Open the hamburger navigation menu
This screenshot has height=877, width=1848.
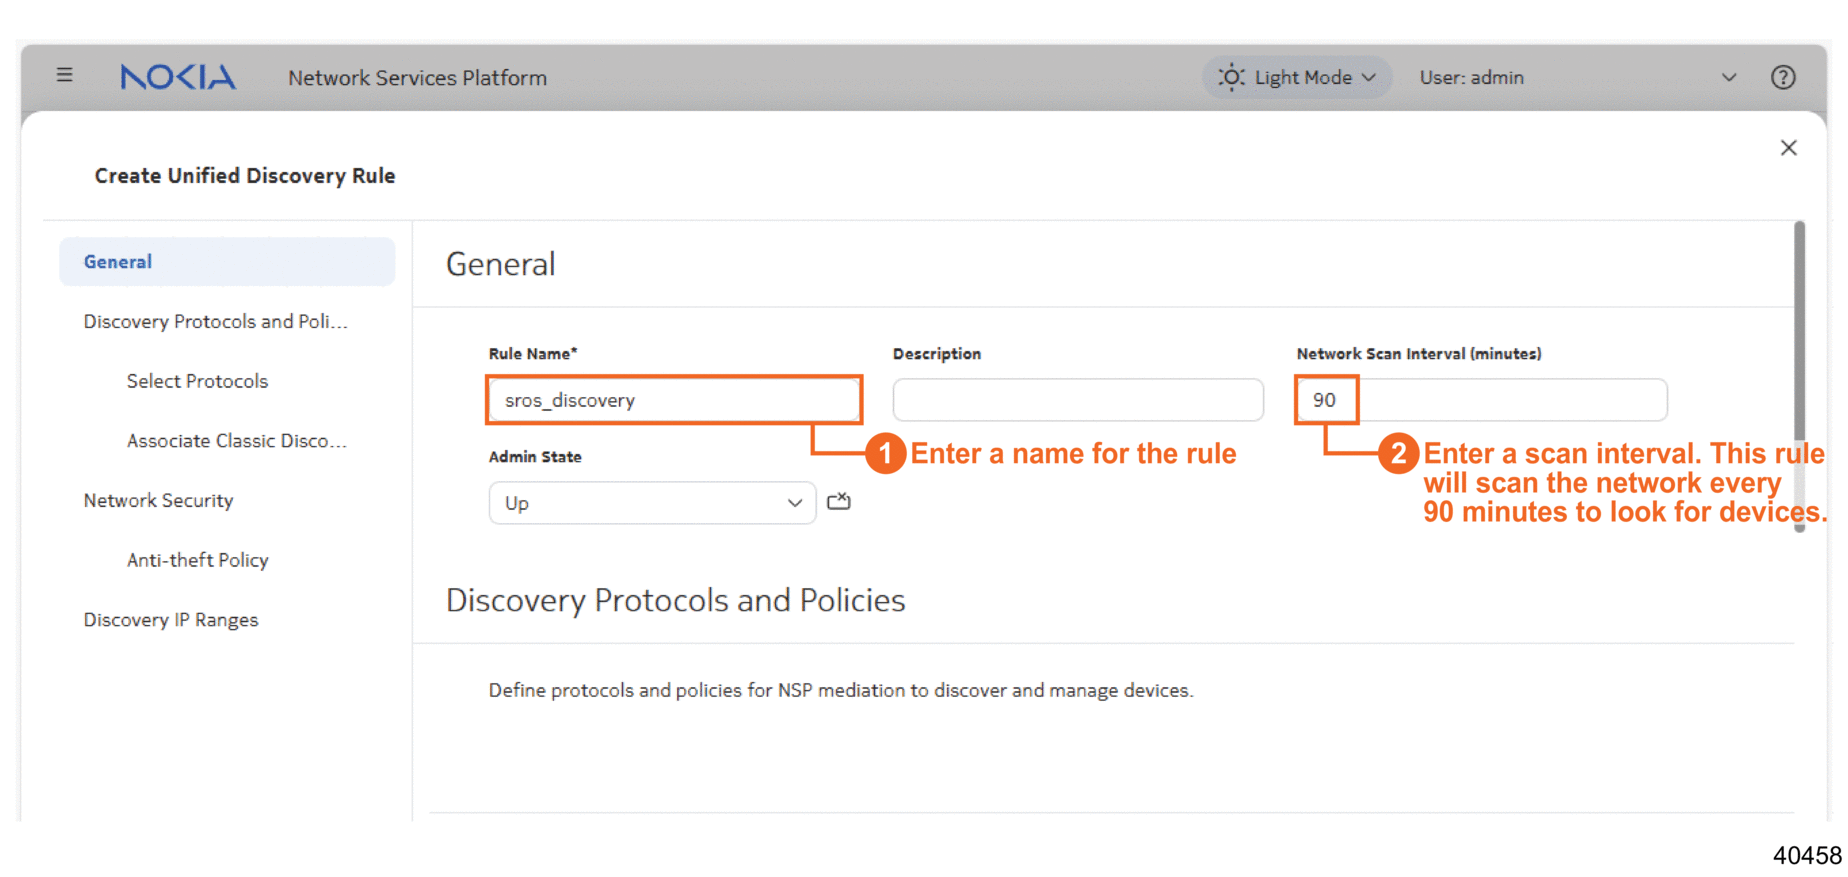point(65,75)
